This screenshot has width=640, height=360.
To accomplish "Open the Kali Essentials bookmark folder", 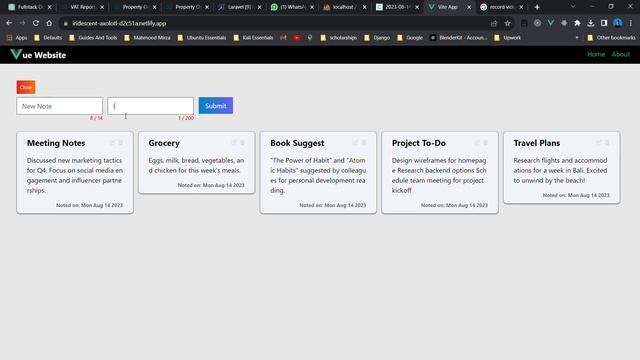I will pyautogui.click(x=253, y=38).
